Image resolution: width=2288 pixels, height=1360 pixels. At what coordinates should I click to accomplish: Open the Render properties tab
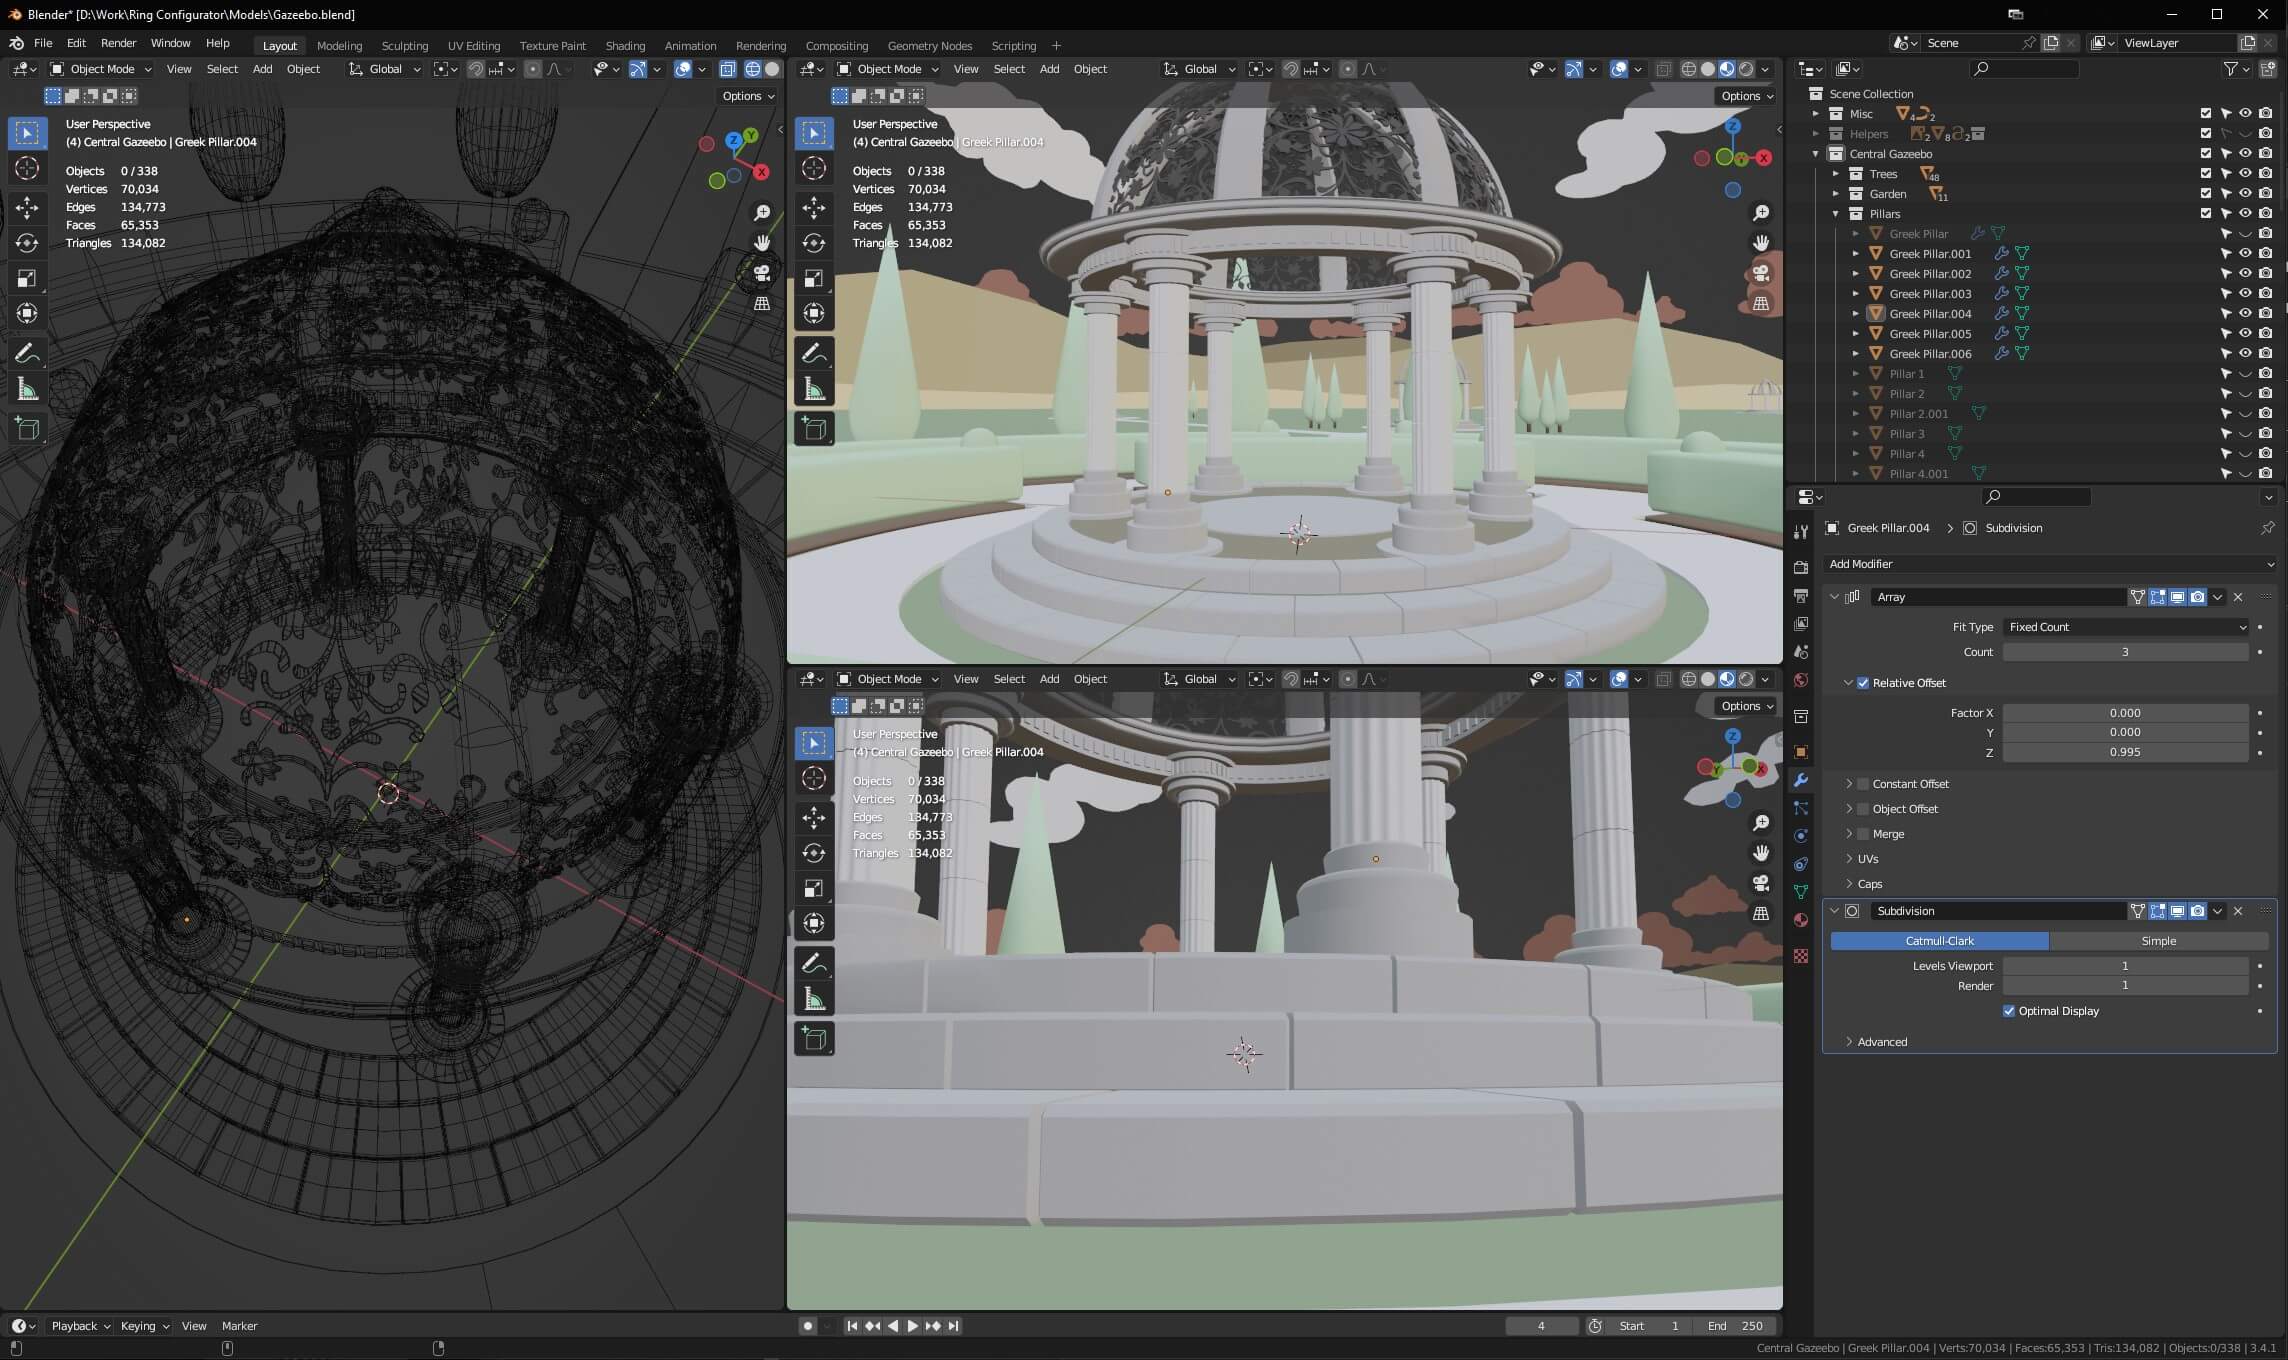(1801, 567)
